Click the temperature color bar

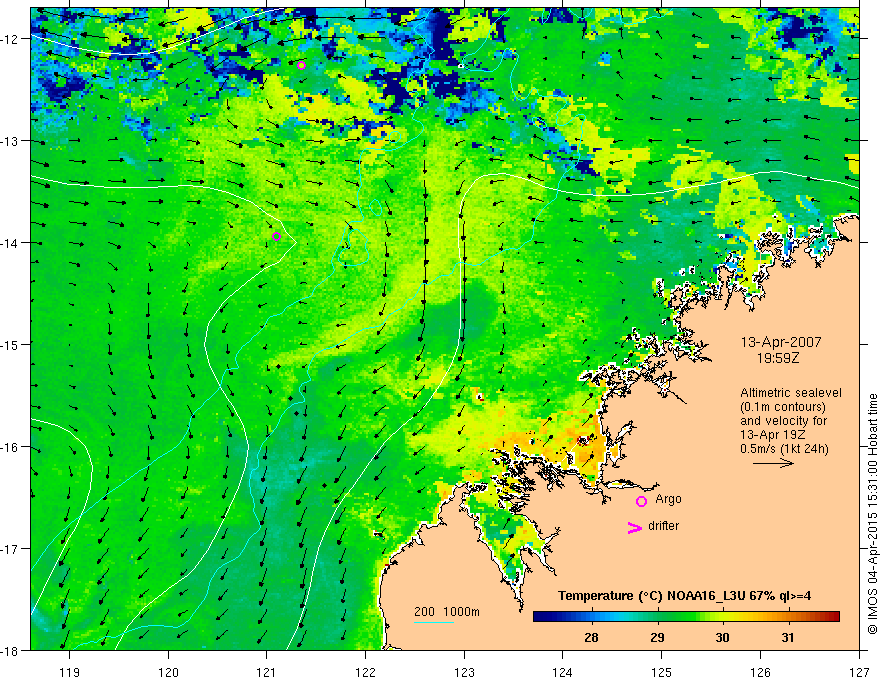click(686, 617)
